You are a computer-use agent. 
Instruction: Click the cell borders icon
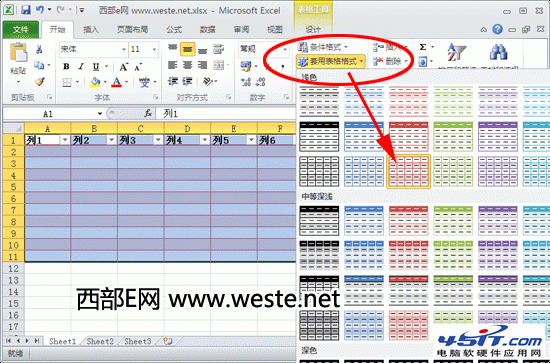(x=67, y=82)
